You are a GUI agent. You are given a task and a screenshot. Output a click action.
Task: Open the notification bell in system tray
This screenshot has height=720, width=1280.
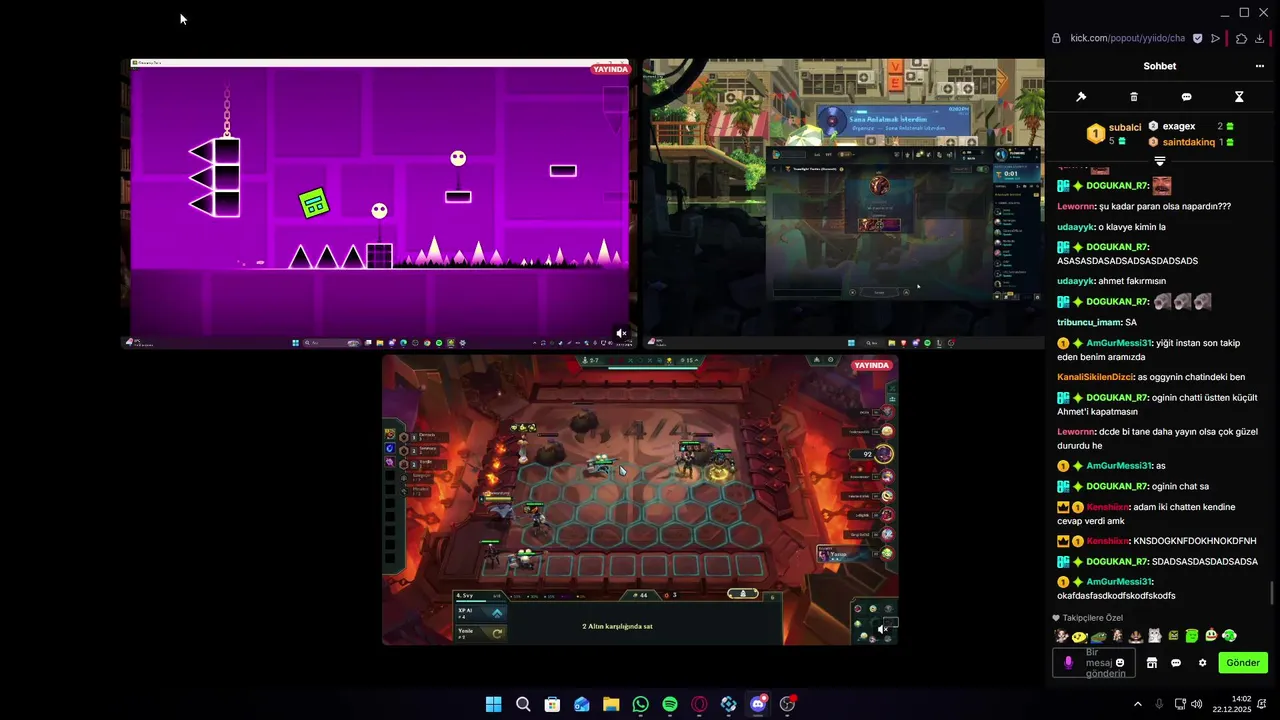(1262, 704)
